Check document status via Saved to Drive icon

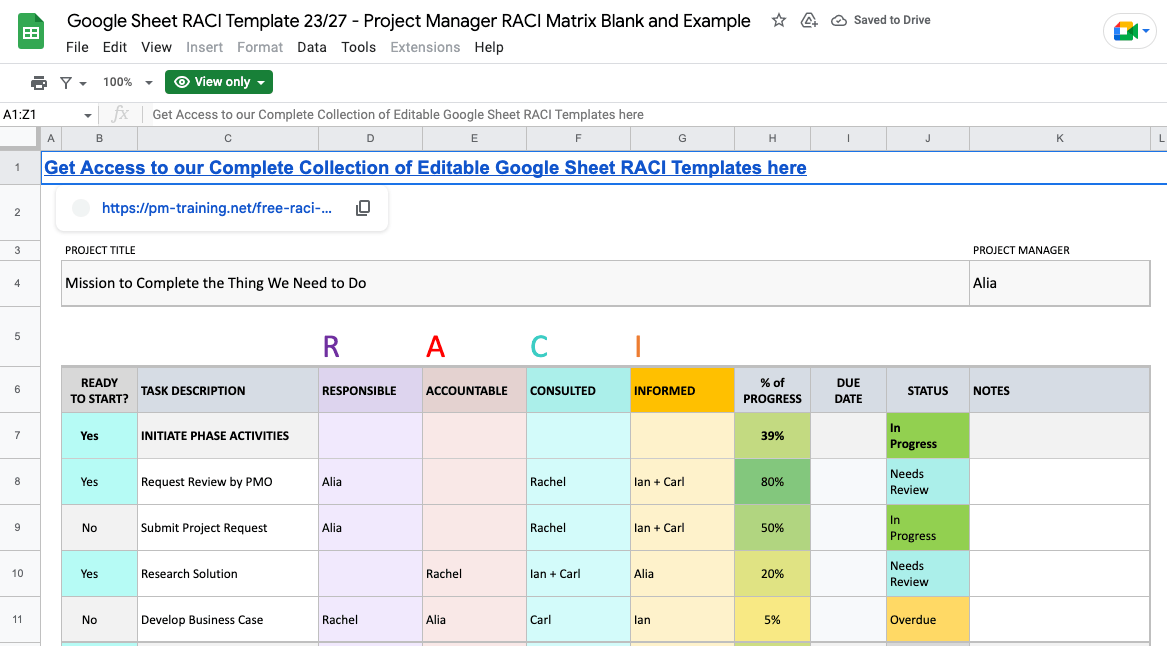tap(839, 20)
